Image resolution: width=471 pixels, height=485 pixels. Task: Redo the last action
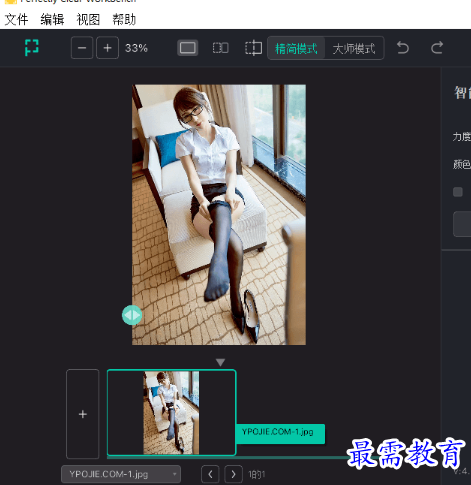[x=437, y=48]
